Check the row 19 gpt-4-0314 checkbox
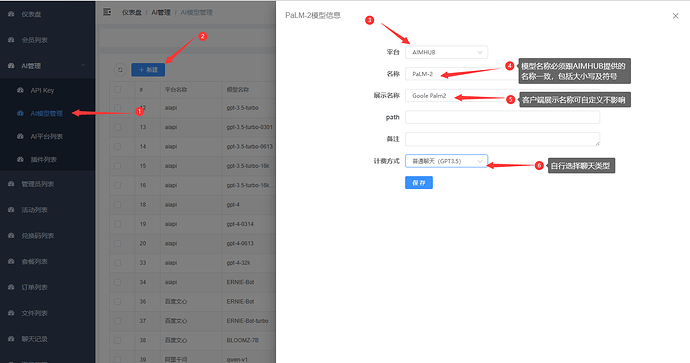The image size is (690, 363). point(117,224)
